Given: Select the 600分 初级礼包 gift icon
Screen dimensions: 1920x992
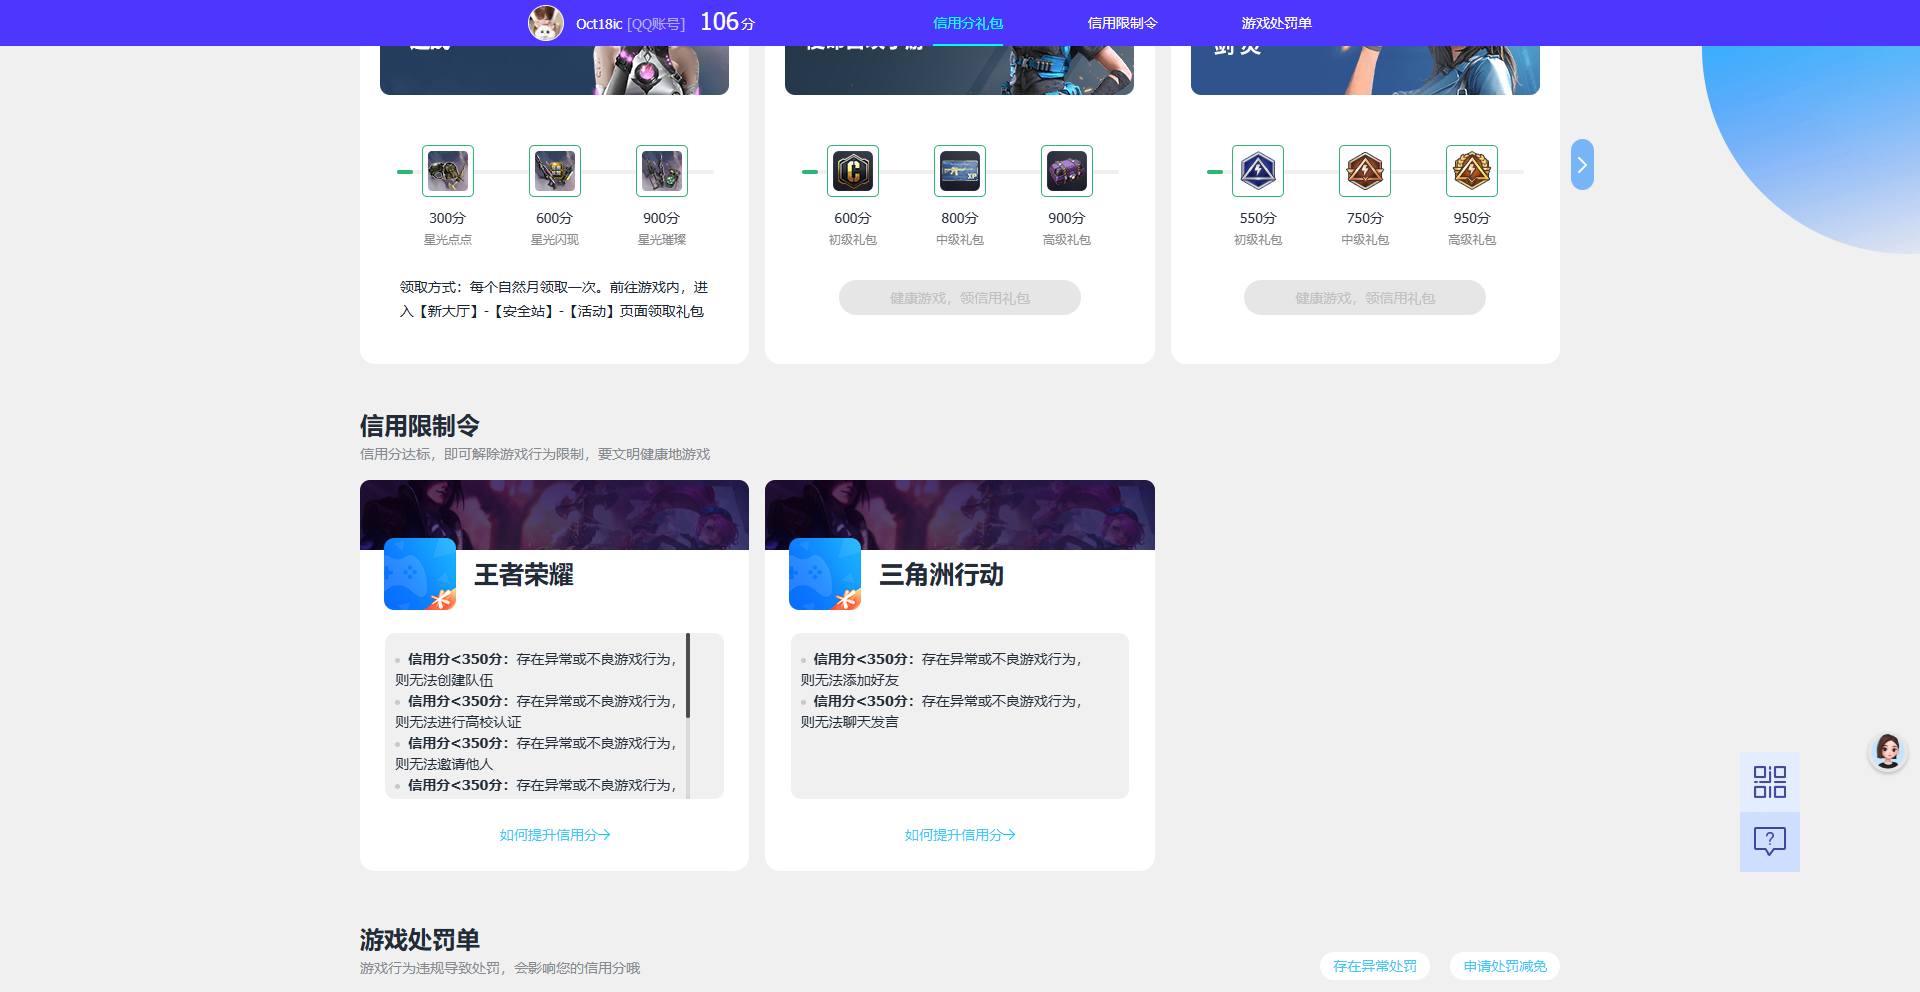Looking at the screenshot, I should click(852, 171).
